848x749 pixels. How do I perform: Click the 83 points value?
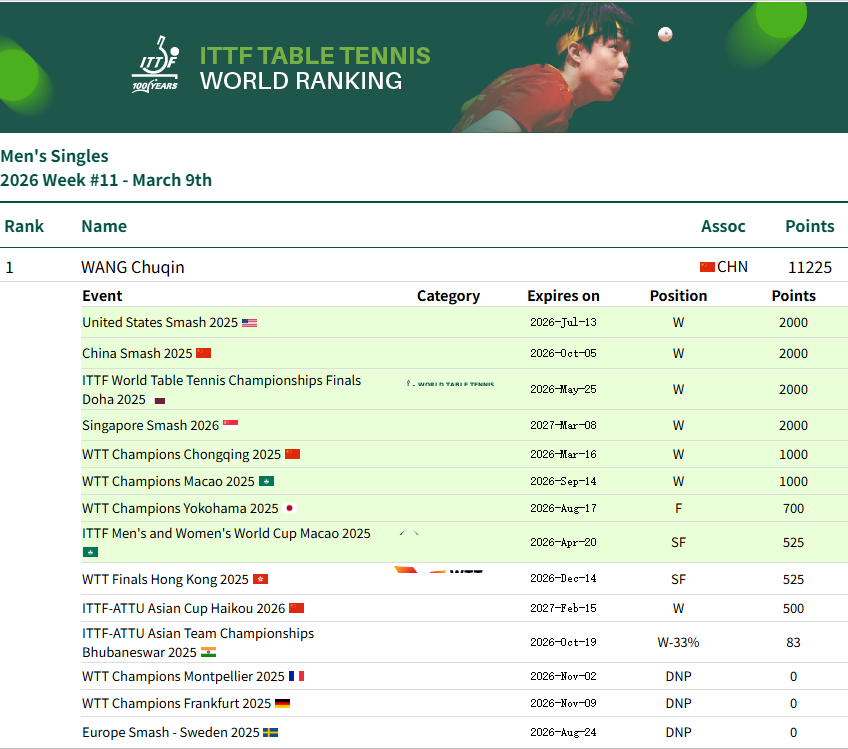(793, 642)
